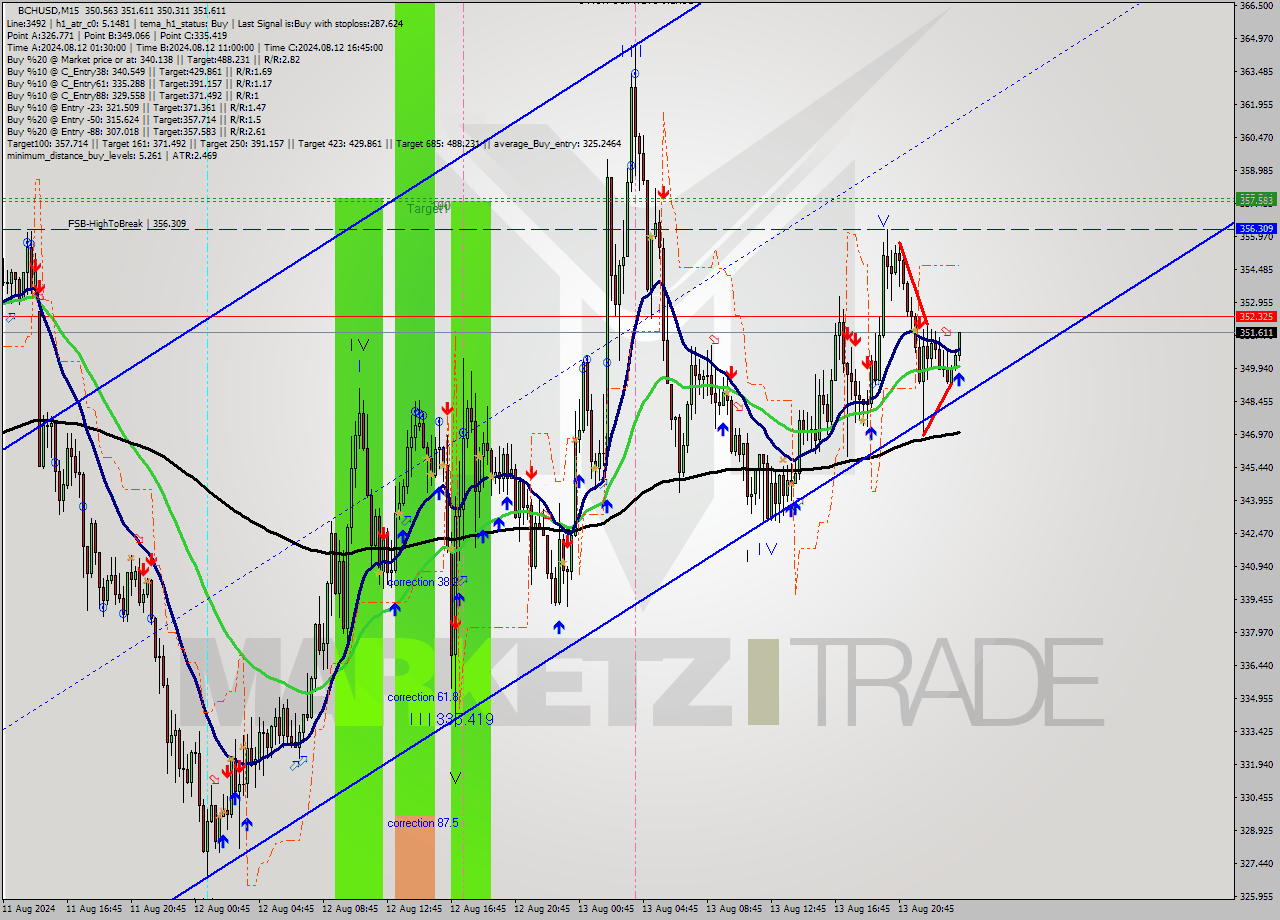
Task: Click the '12 Aug 00:45' time axis label
Action: coord(222,910)
